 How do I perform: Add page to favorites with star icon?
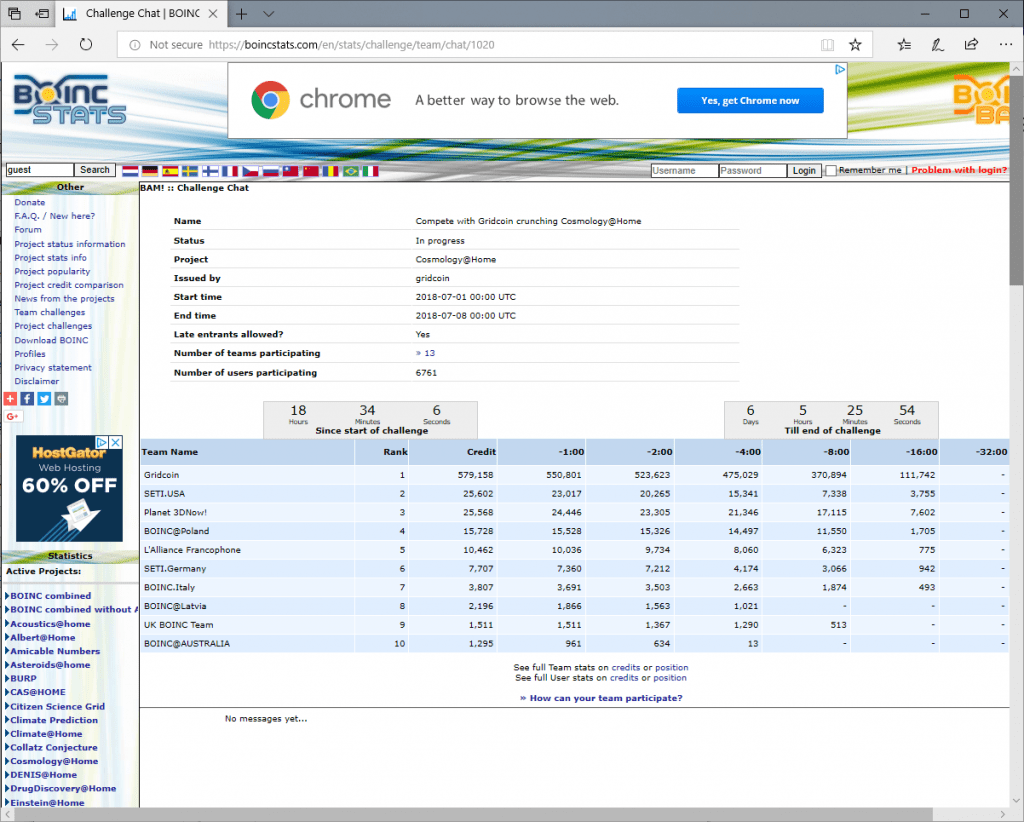pyautogui.click(x=855, y=45)
